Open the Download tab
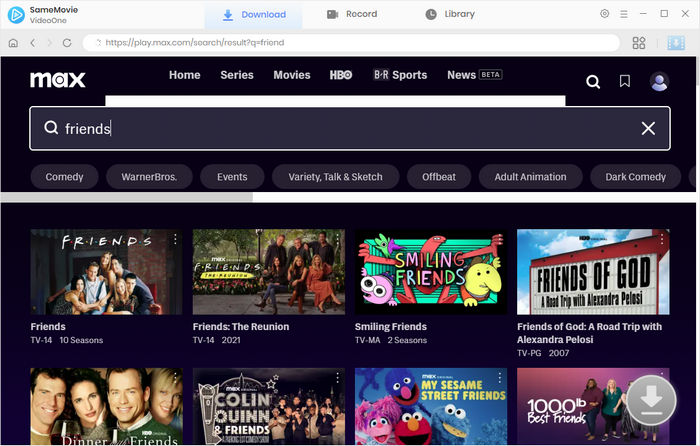 click(254, 15)
